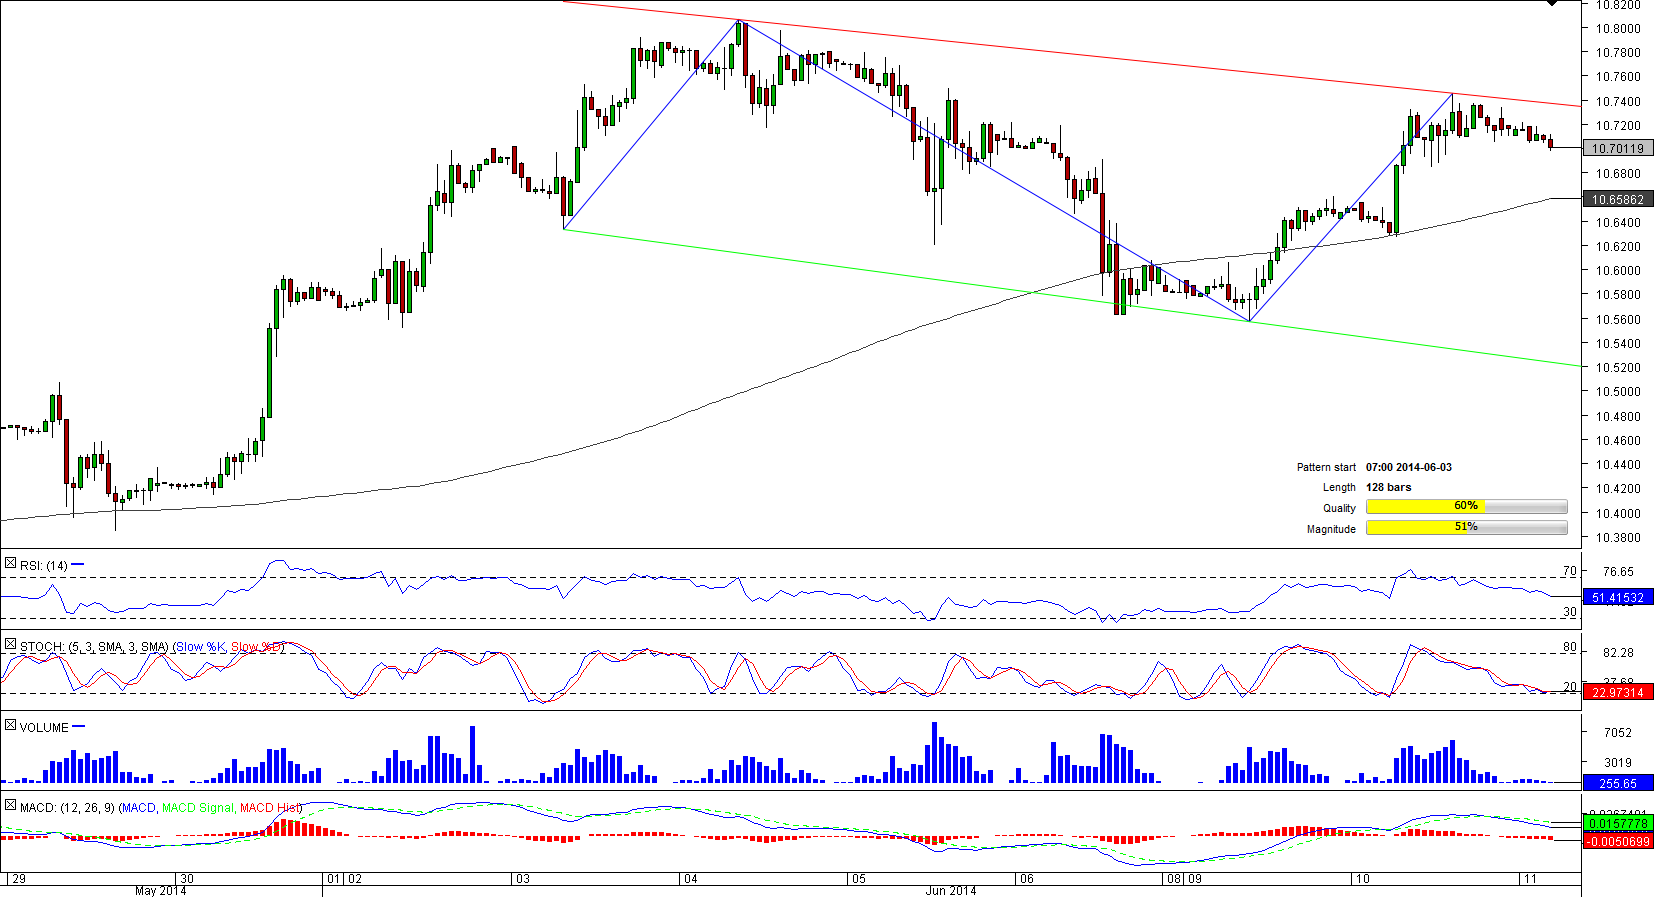Close the RSI indicator panel
The image size is (1655, 897).
coord(10,564)
